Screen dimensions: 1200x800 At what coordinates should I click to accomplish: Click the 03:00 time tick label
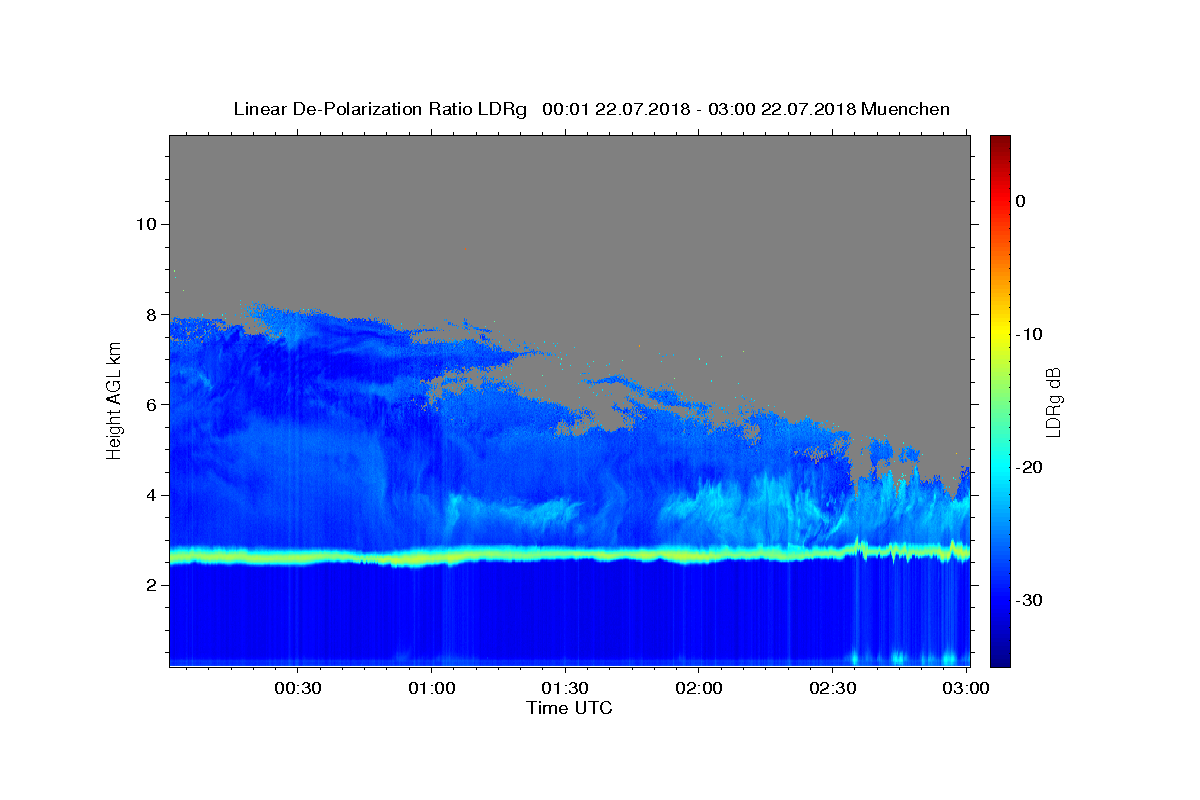click(966, 688)
